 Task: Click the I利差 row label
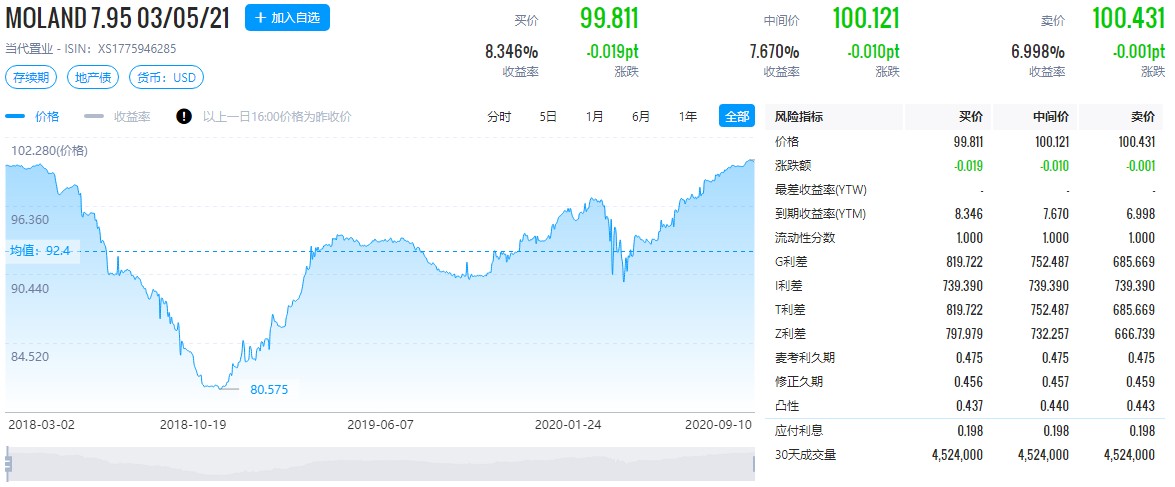coord(788,285)
